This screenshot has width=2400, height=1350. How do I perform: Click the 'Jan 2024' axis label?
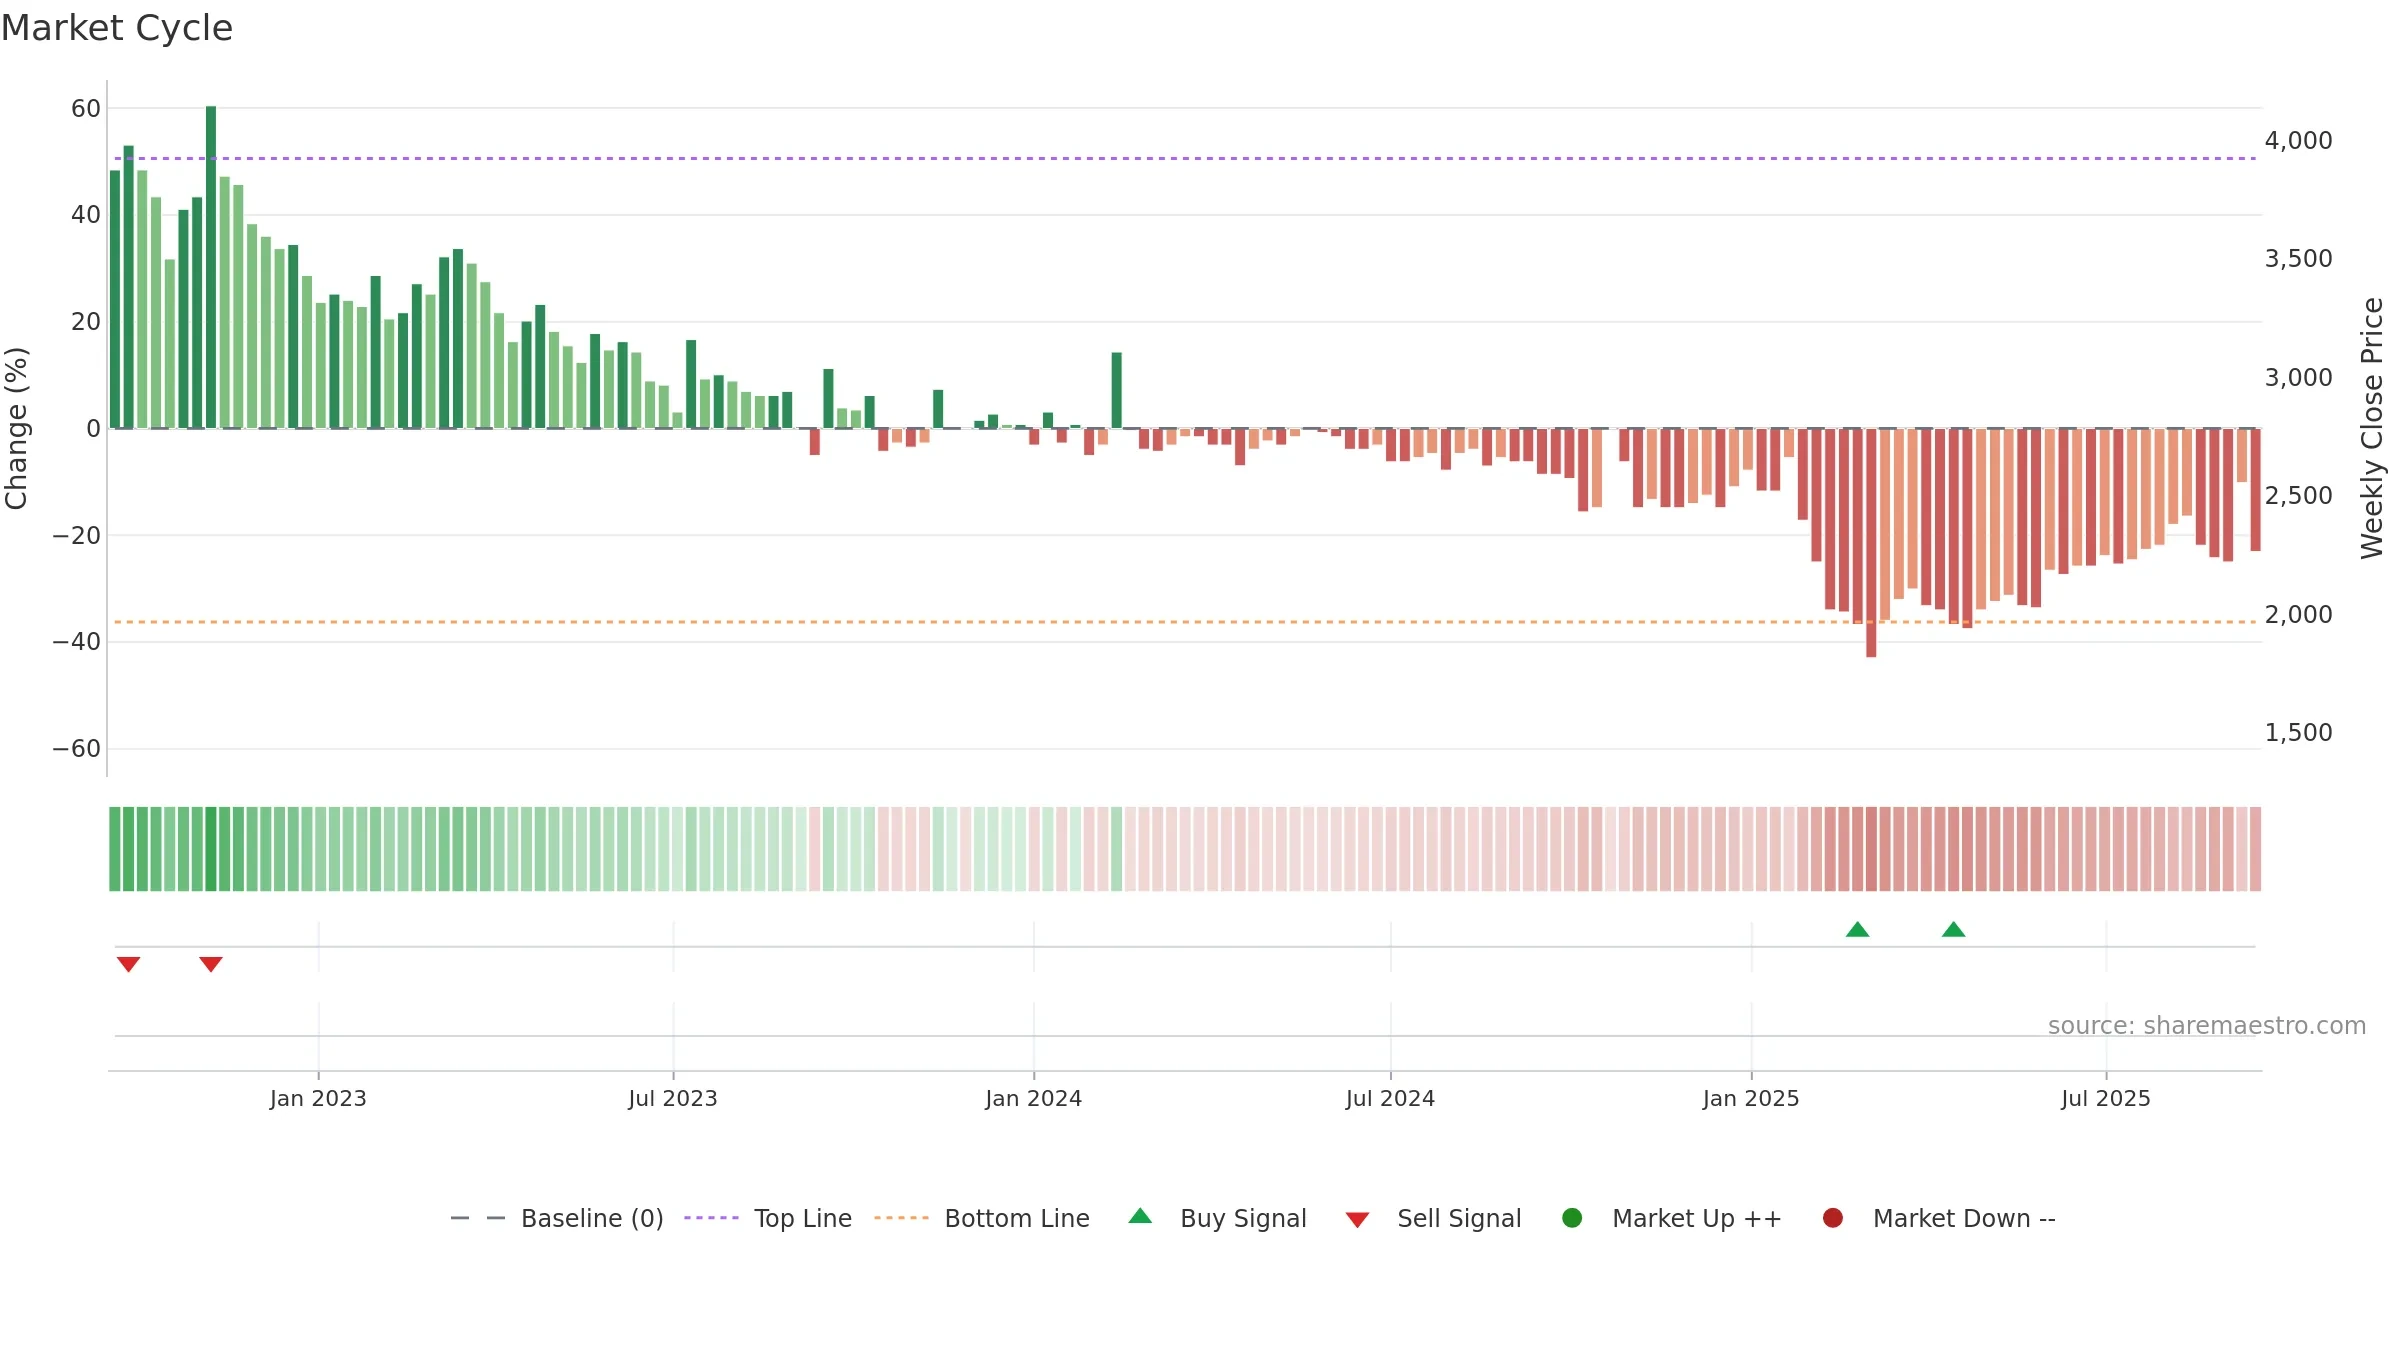1034,1098
